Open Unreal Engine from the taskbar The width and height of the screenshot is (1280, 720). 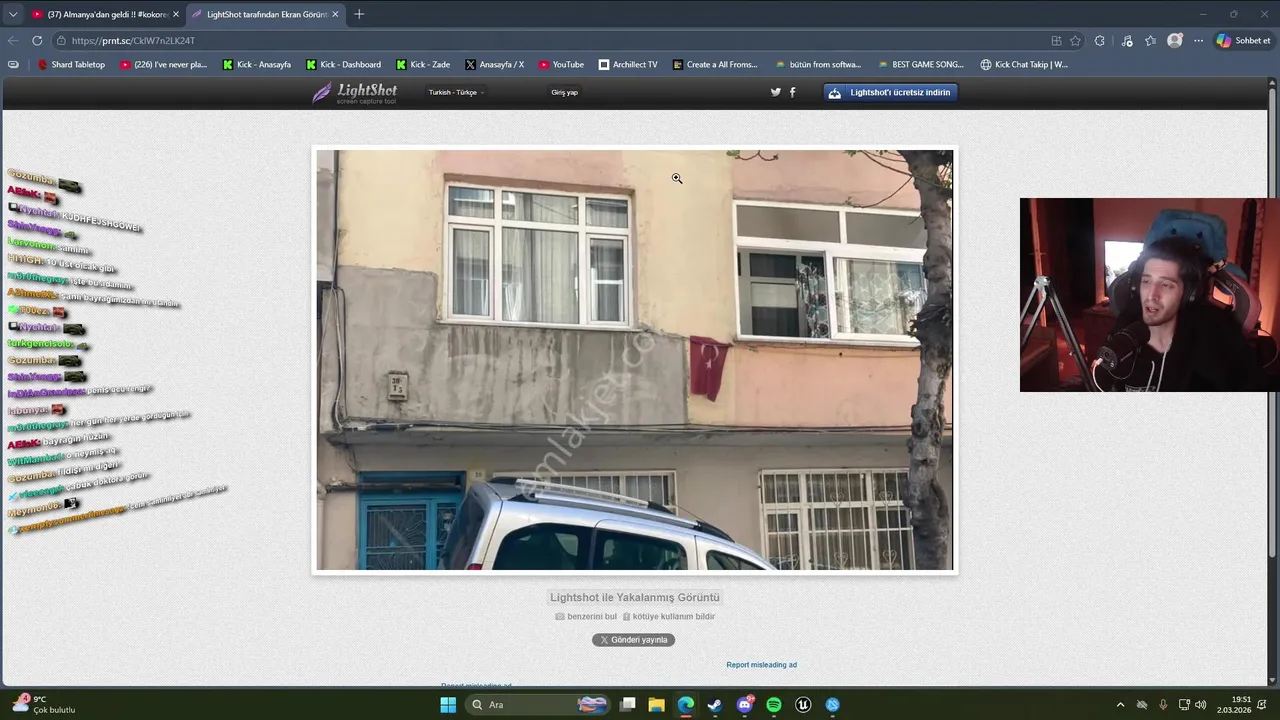tap(803, 705)
